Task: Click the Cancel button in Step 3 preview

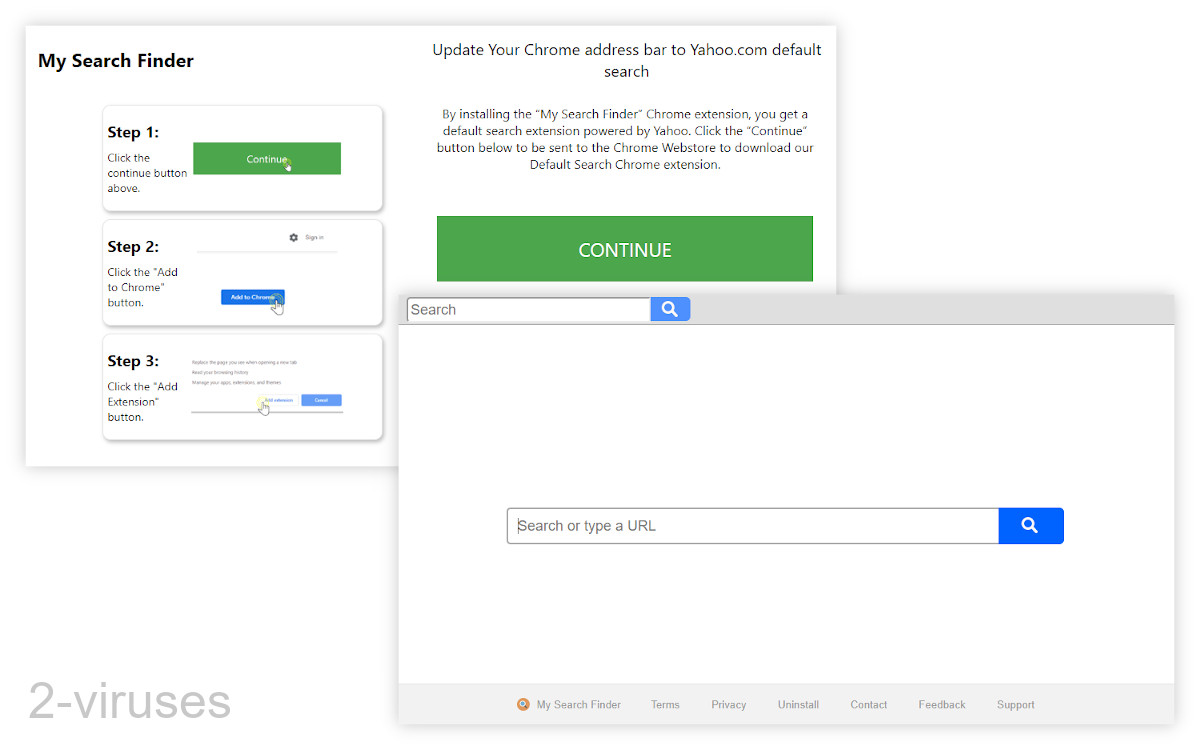Action: [321, 399]
